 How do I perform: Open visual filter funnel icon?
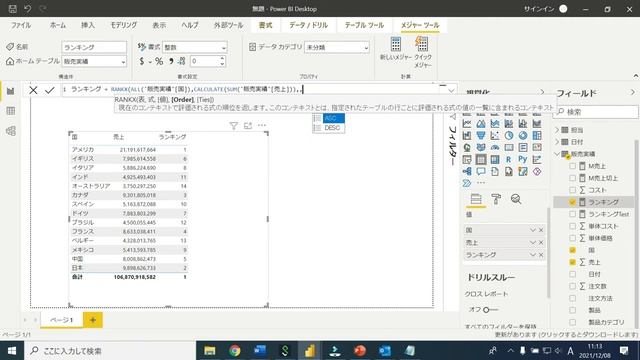(233, 126)
